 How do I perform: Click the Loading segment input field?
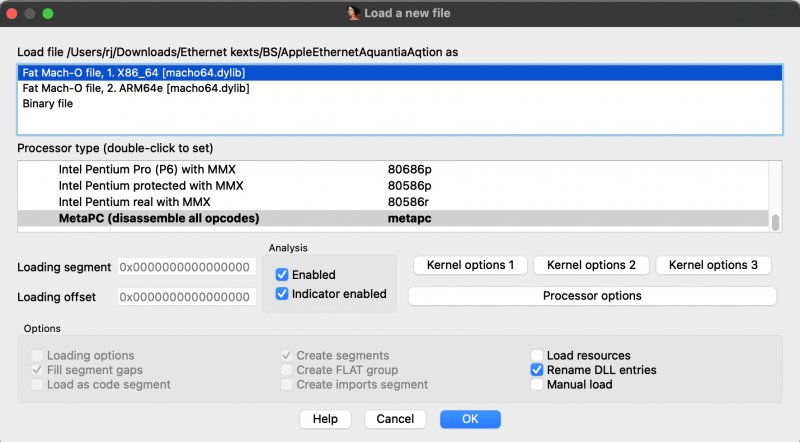point(187,267)
